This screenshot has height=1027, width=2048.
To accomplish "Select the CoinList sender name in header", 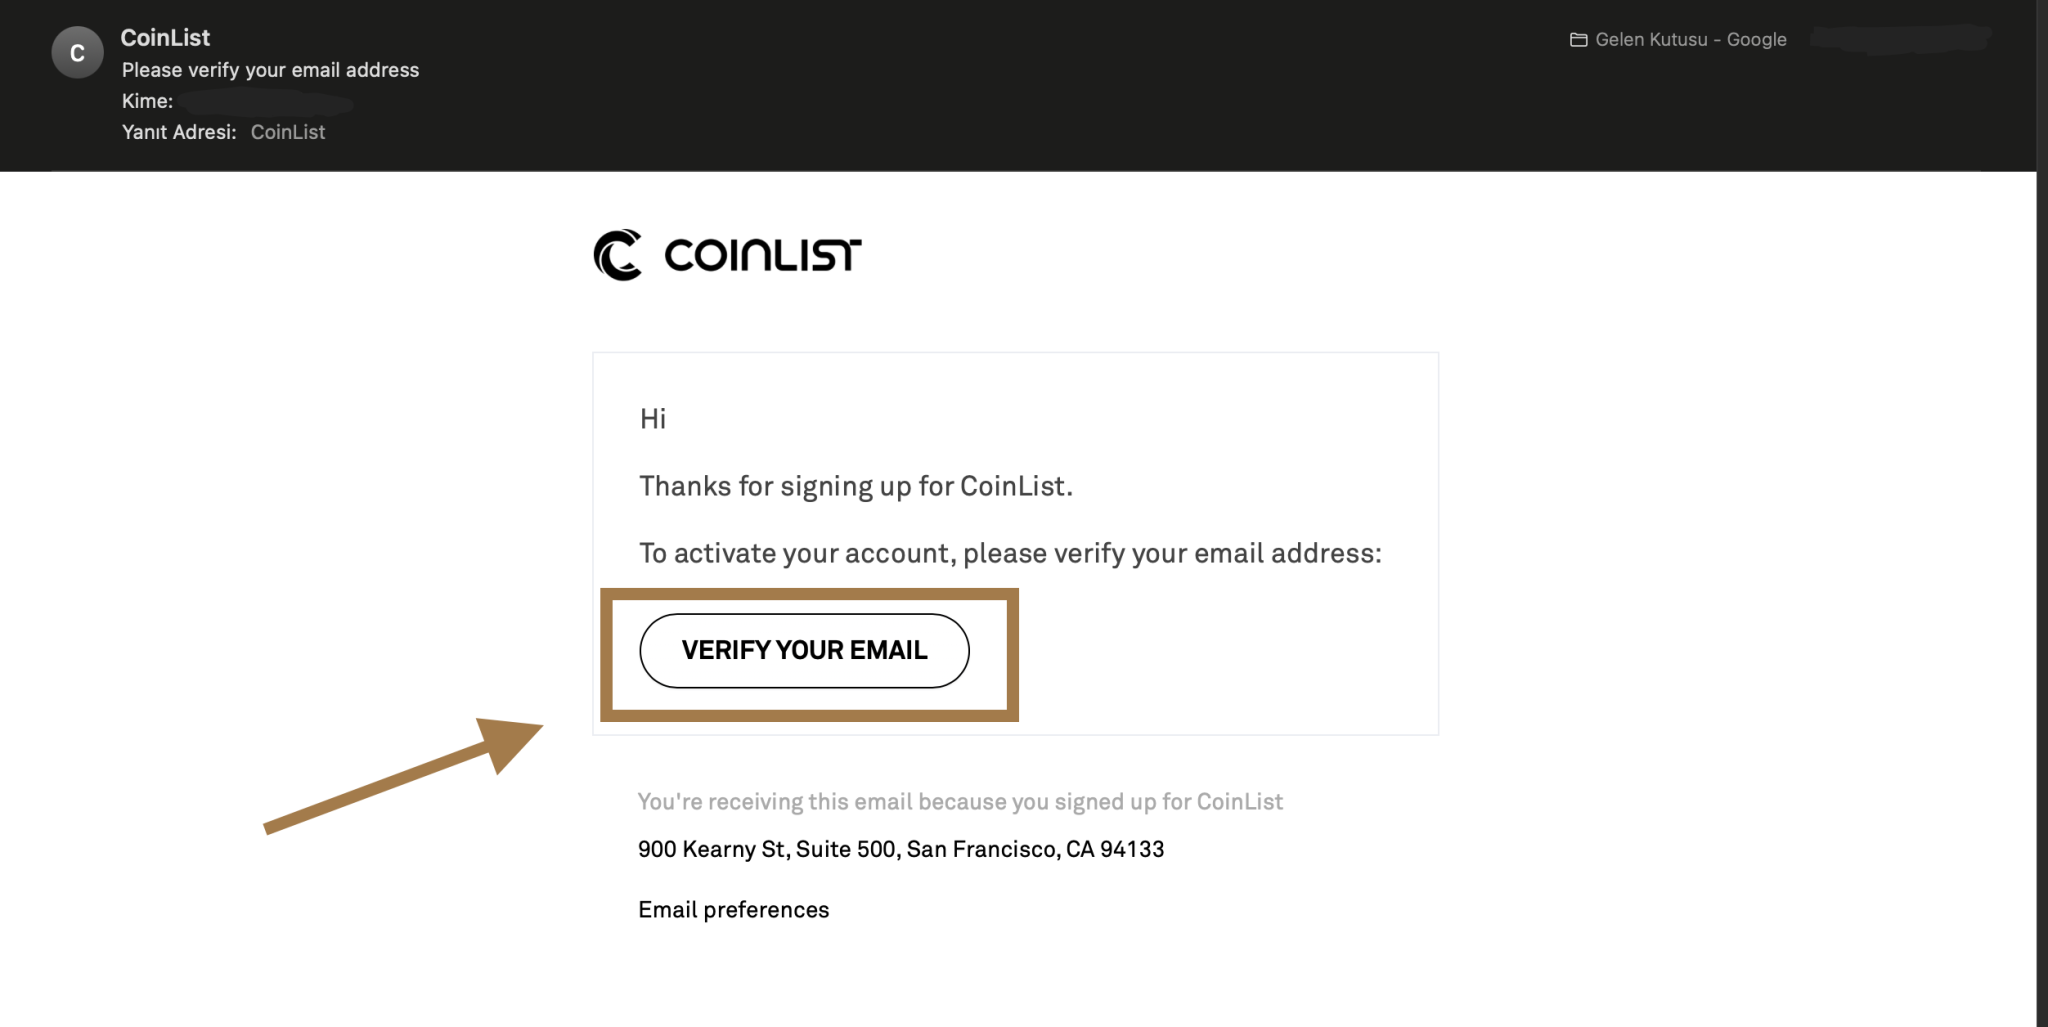I will point(165,38).
